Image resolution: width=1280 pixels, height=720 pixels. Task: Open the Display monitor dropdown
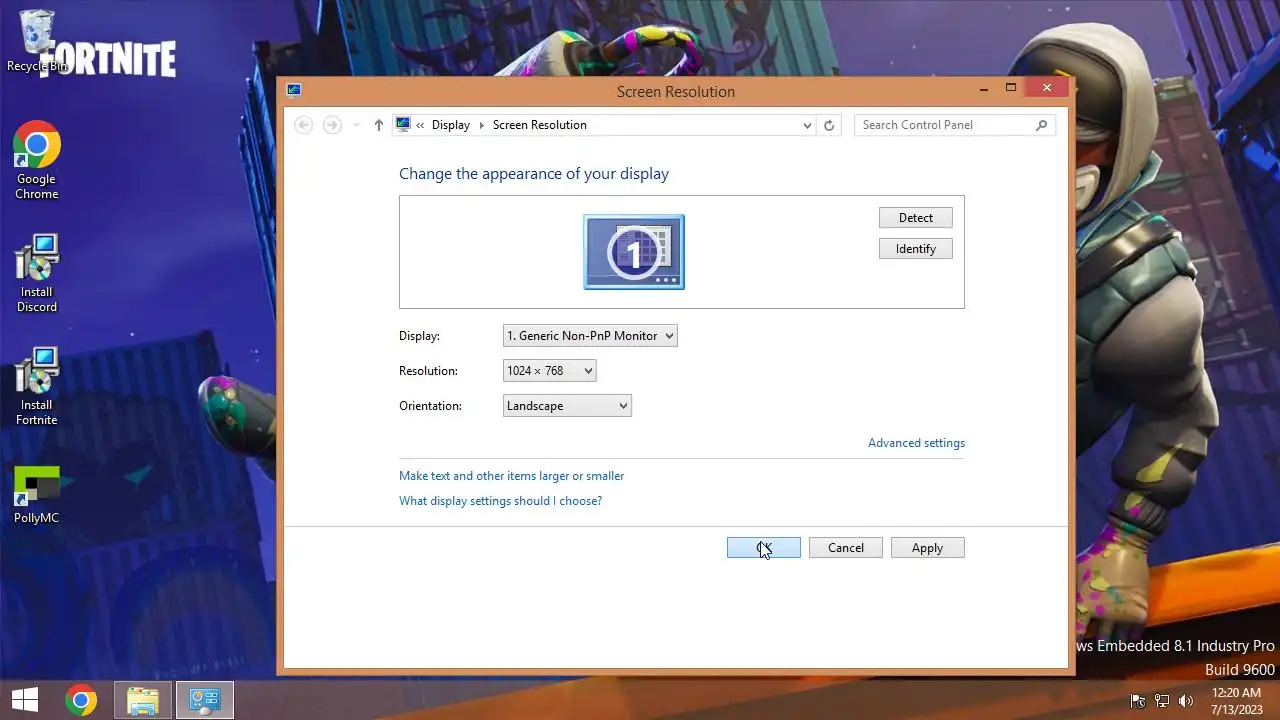click(x=590, y=336)
